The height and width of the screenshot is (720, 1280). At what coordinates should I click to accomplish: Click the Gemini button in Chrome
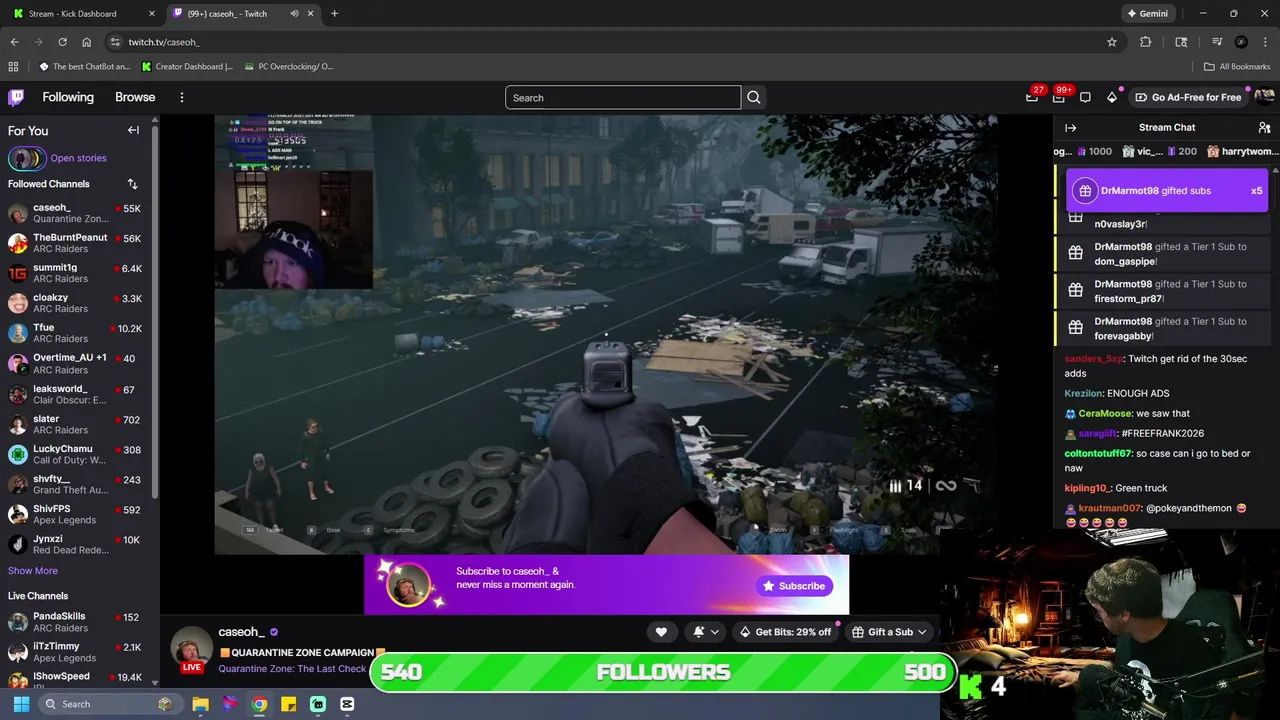(x=1147, y=14)
